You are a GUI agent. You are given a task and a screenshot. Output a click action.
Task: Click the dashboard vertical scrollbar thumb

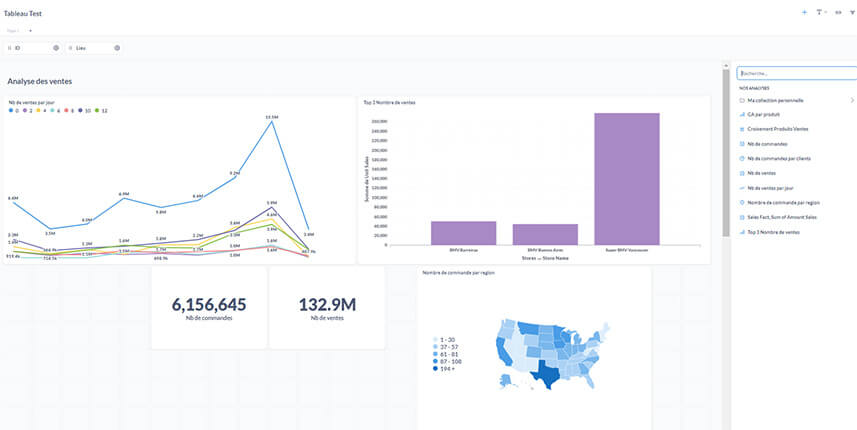pyautogui.click(x=726, y=153)
